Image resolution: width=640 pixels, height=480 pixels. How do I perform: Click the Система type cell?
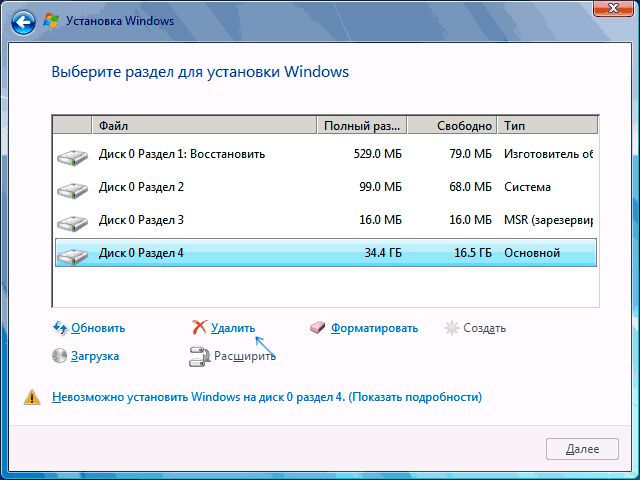pyautogui.click(x=527, y=187)
